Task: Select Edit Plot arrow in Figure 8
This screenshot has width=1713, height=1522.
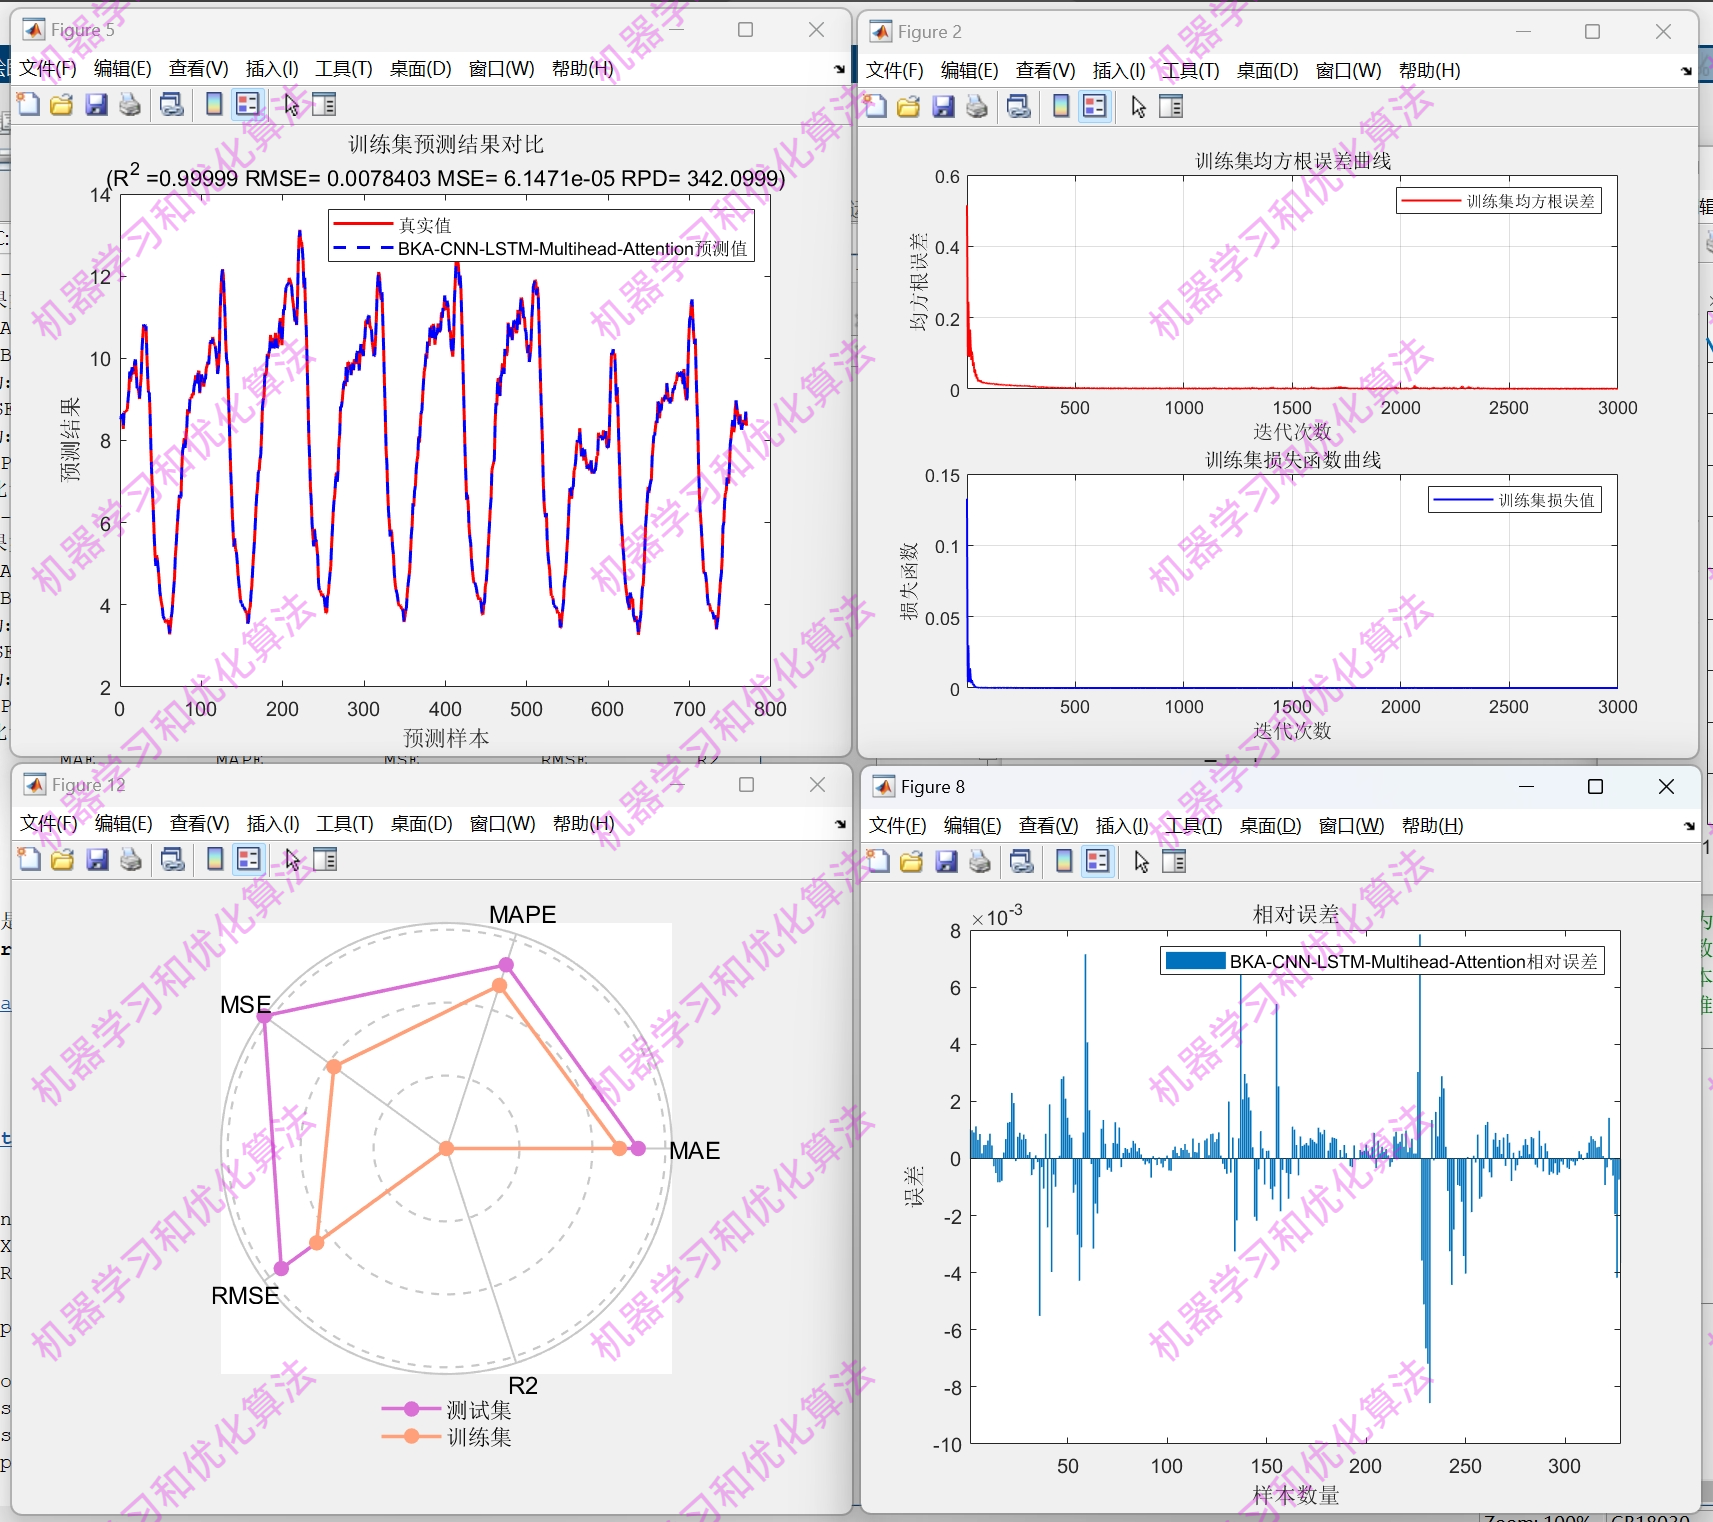Action: point(1141,861)
